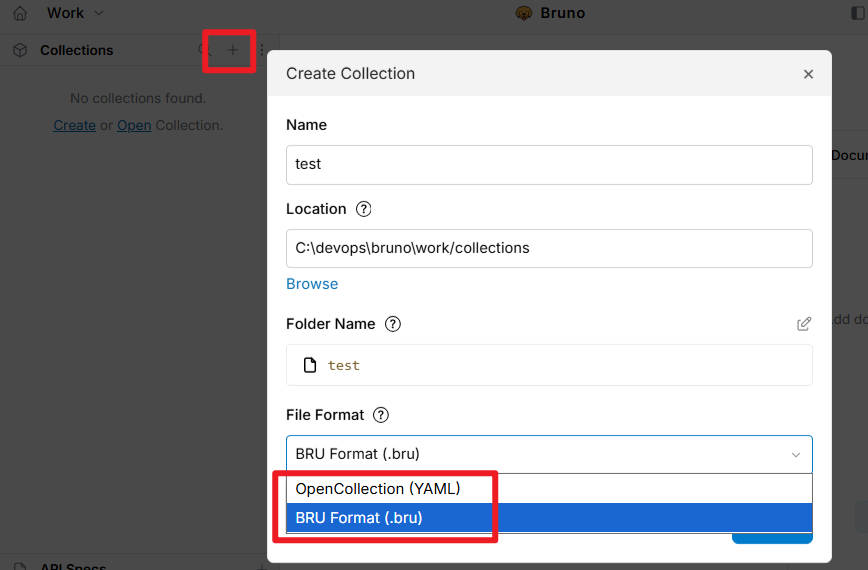Select OpenCollection (YAML) option
This screenshot has height=570, width=868.
[549, 489]
